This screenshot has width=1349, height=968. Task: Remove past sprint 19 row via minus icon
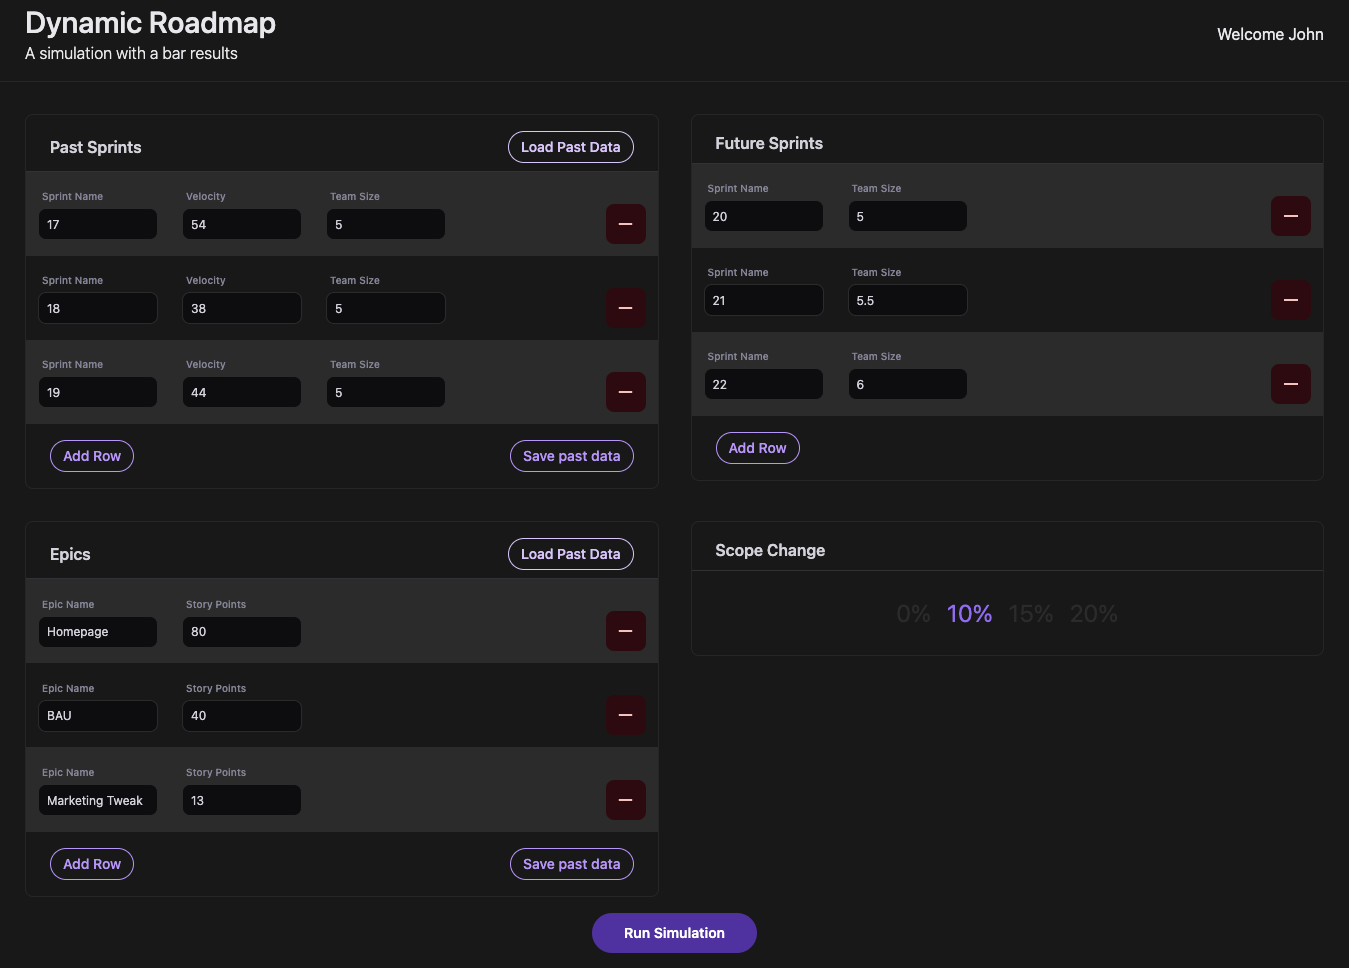[625, 392]
